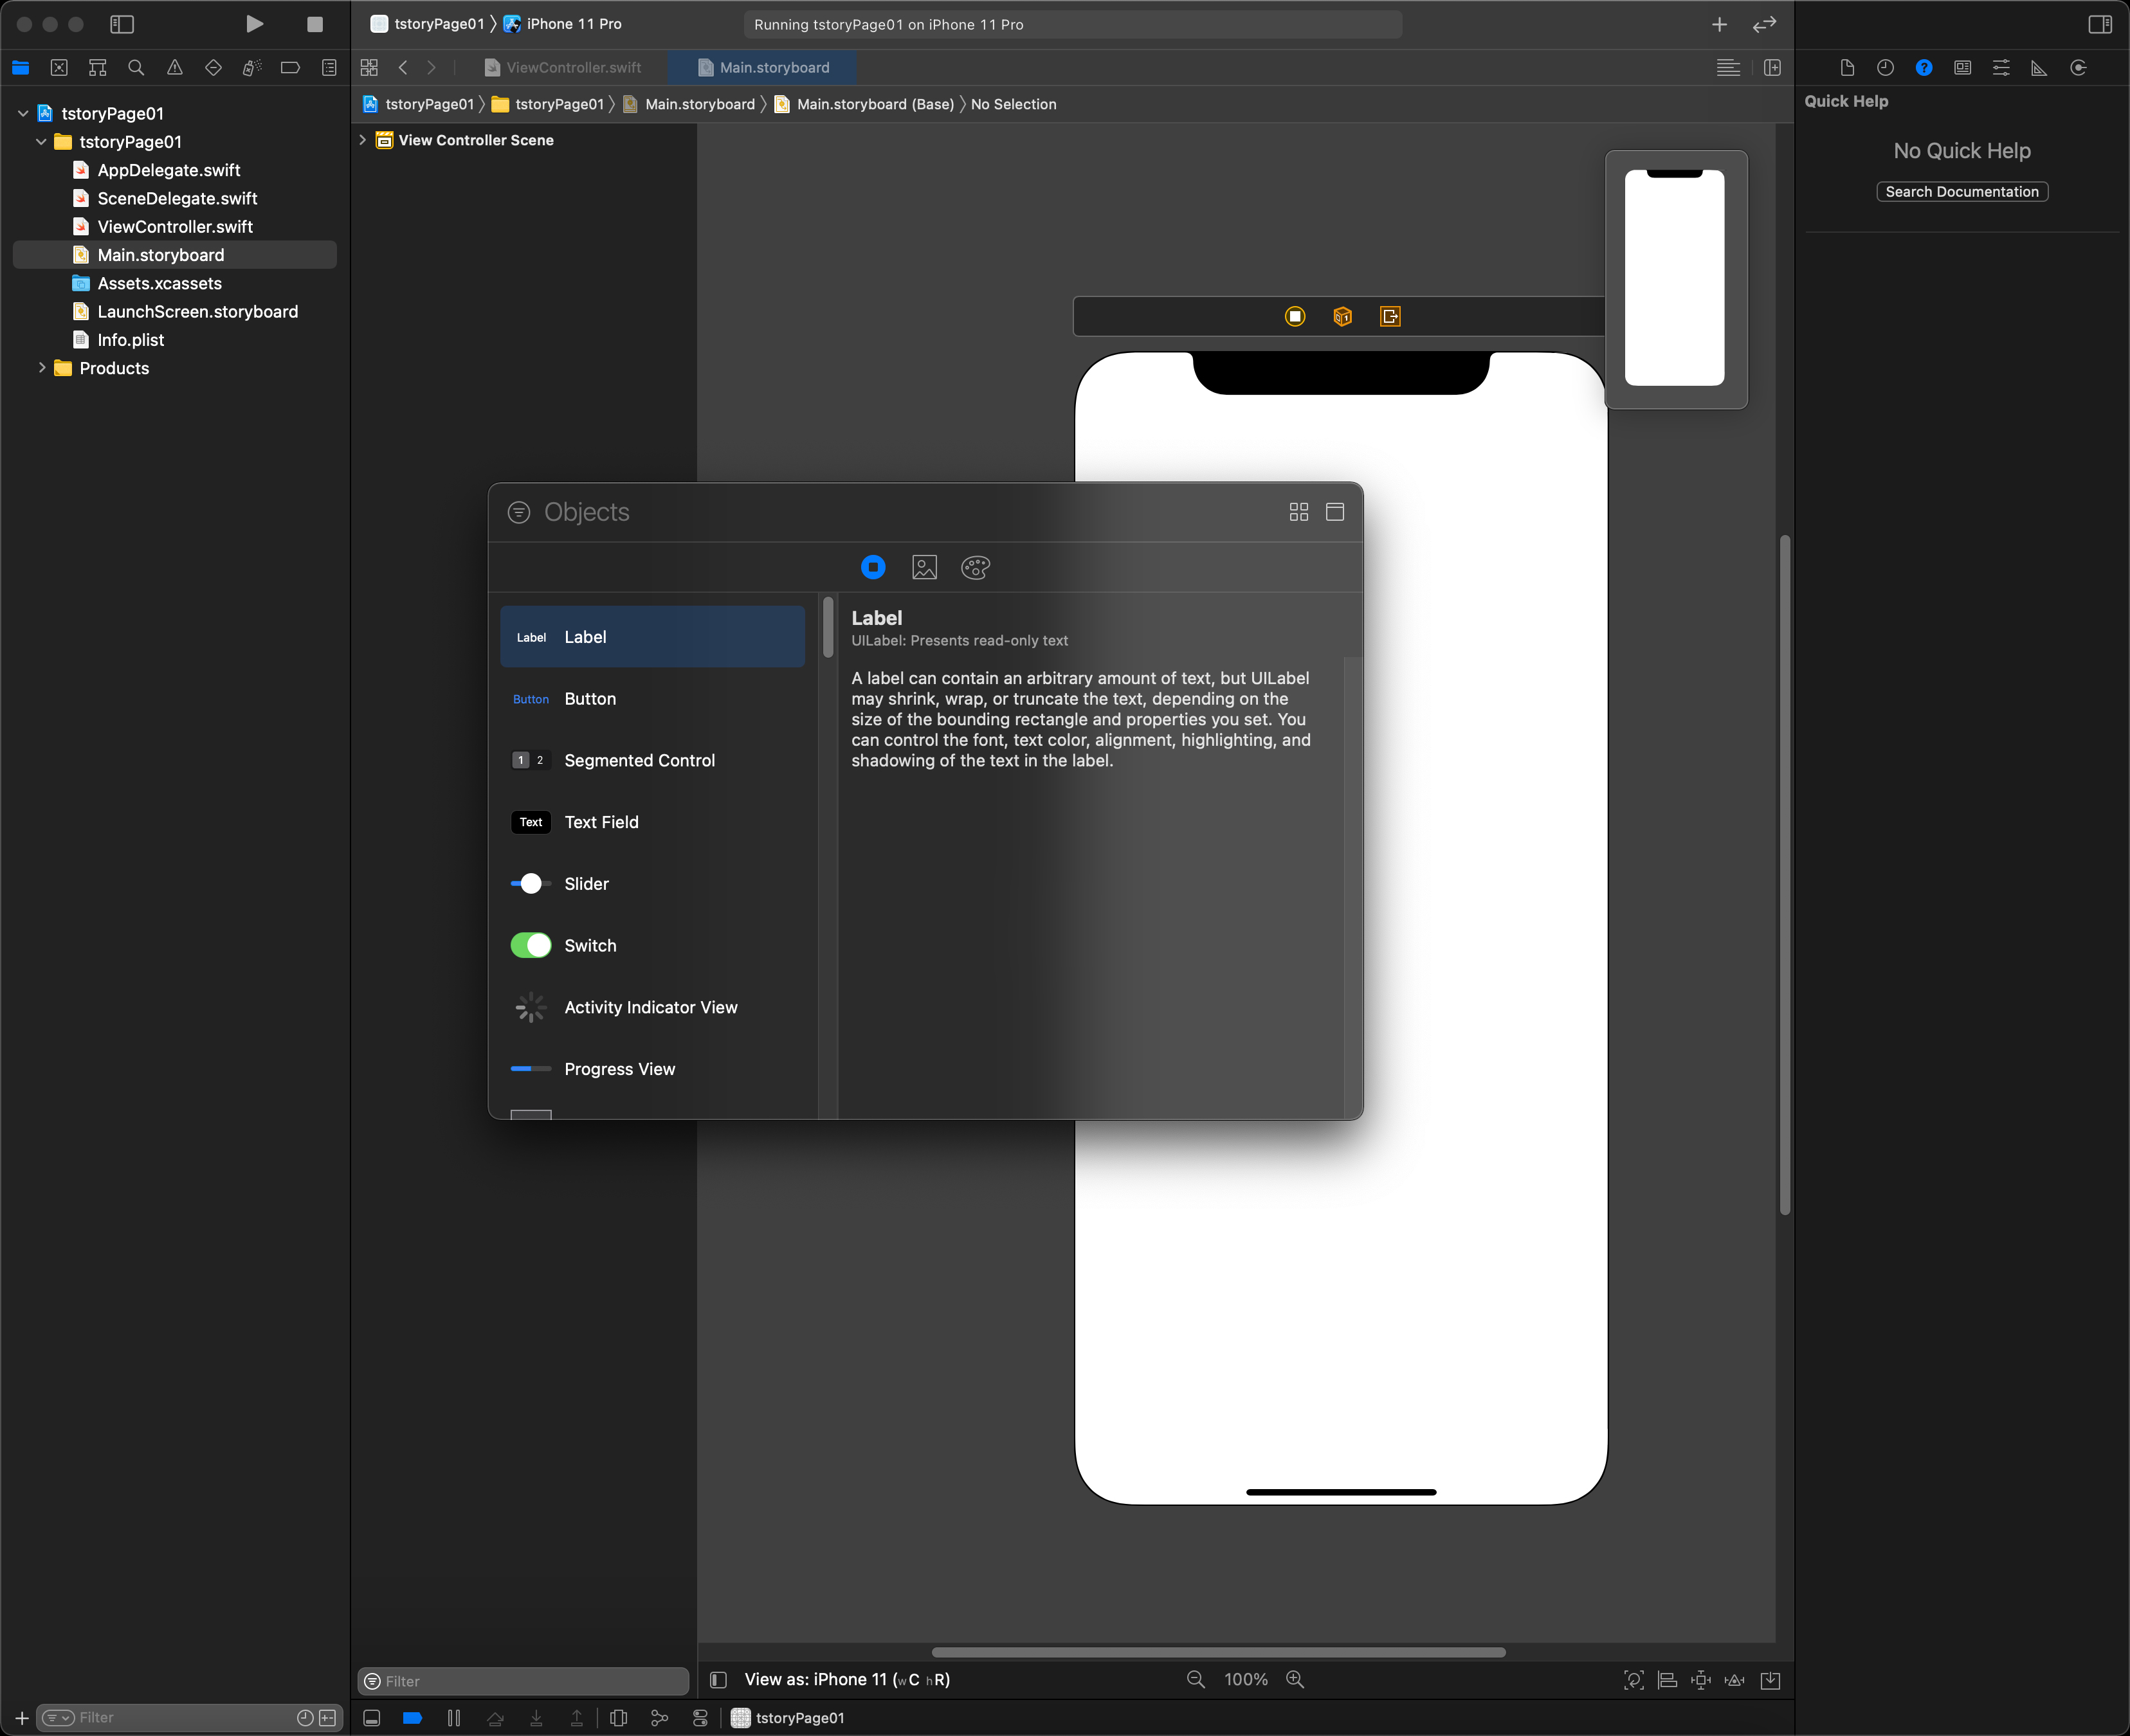The image size is (2130, 1736).
Task: Show the Color palette library tab
Action: [x=975, y=568]
